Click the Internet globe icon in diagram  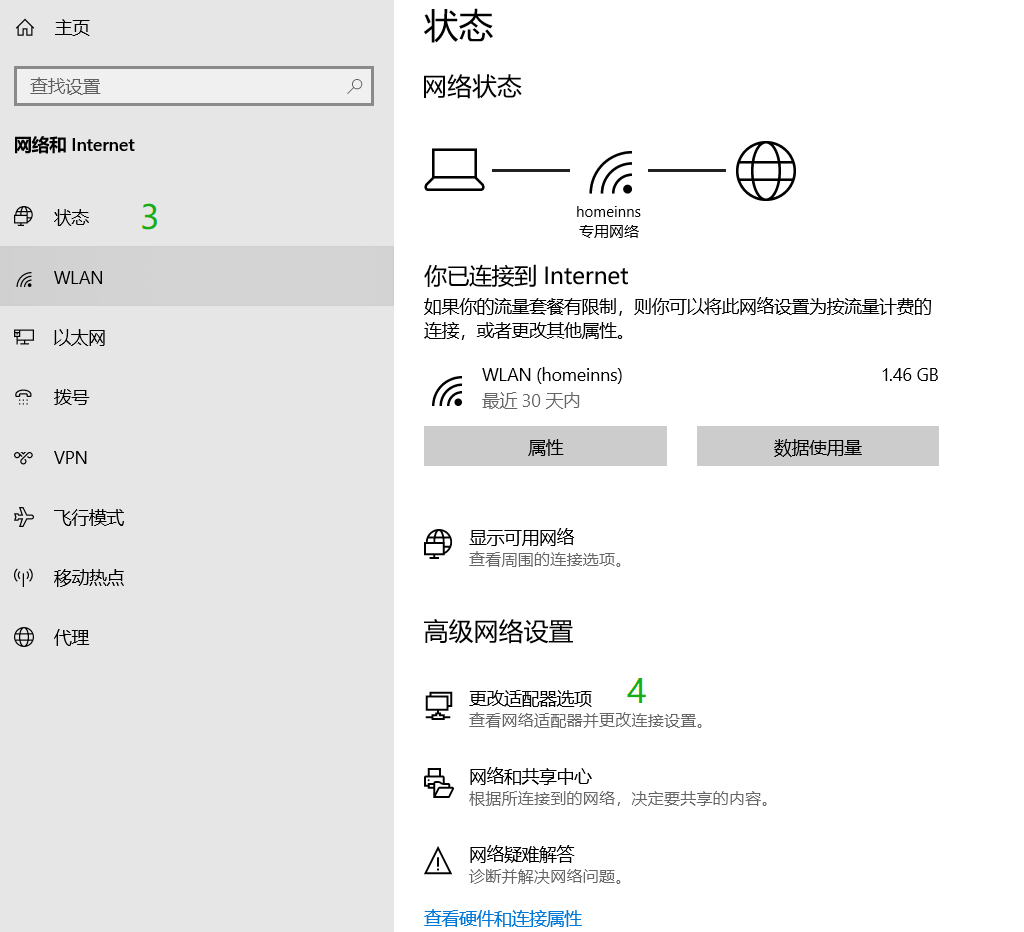click(x=765, y=170)
